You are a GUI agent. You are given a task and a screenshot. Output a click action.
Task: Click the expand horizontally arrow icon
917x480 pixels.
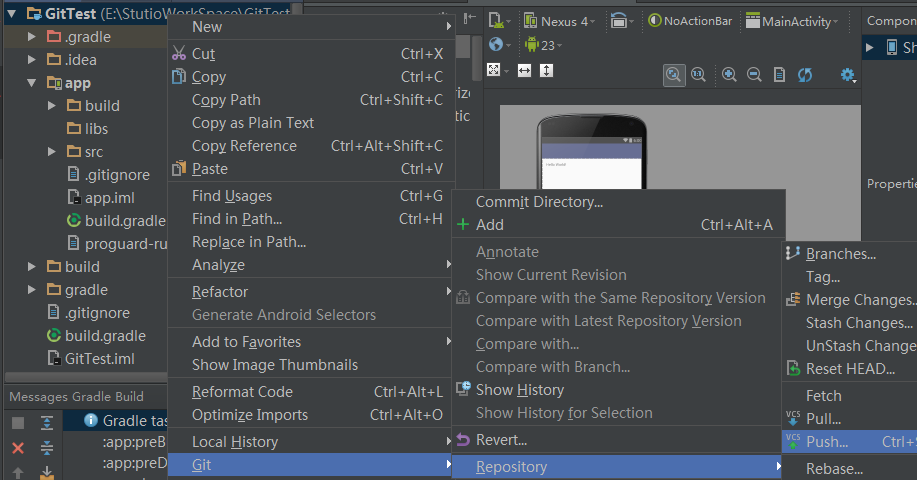coord(524,70)
